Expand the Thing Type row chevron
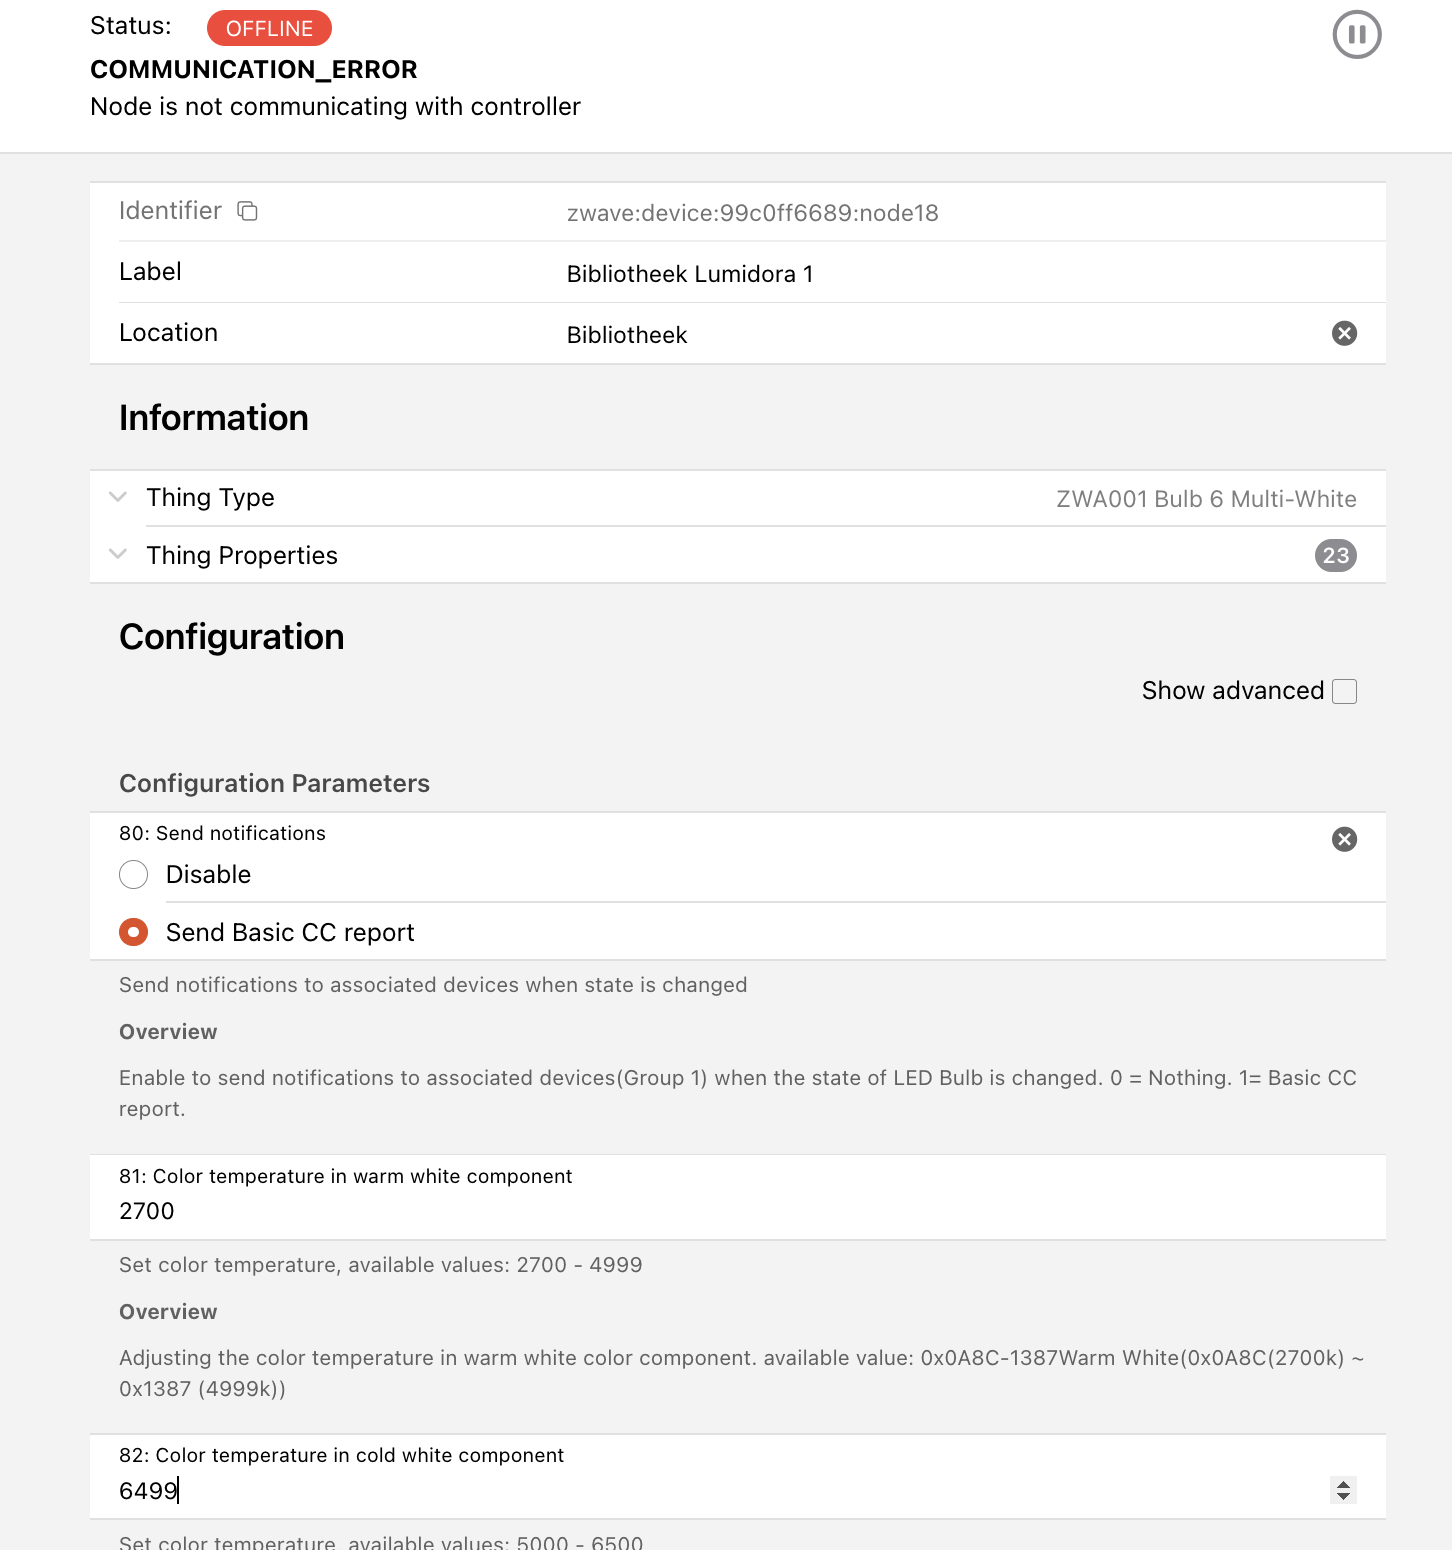1452x1550 pixels. point(118,497)
